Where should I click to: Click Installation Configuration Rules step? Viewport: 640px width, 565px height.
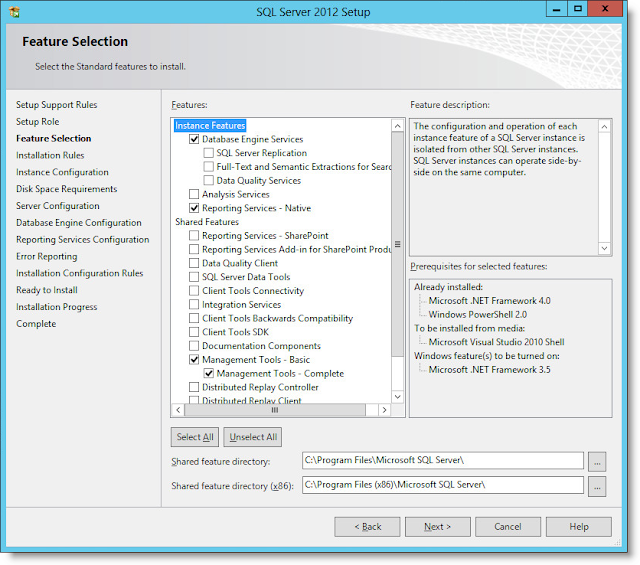pos(80,273)
